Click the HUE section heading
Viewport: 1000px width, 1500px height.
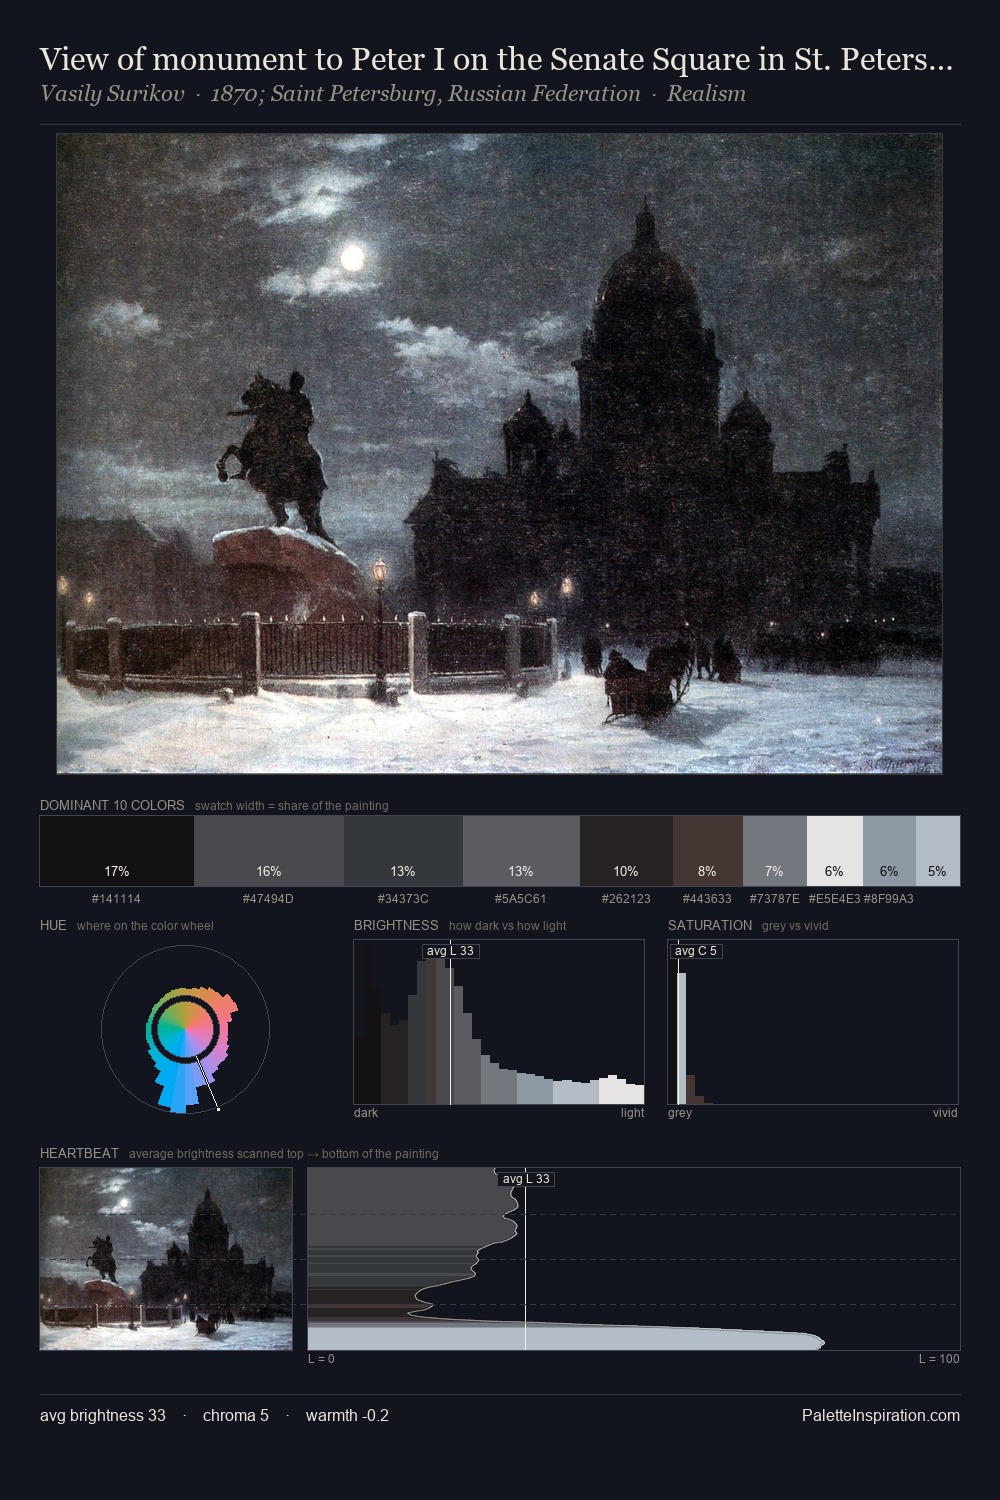click(x=53, y=925)
